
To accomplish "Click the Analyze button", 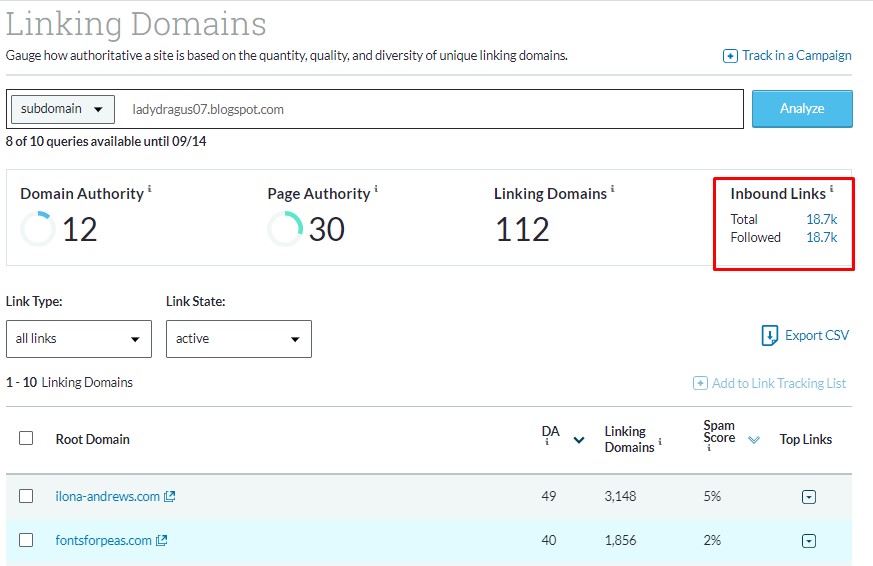I will click(x=802, y=109).
